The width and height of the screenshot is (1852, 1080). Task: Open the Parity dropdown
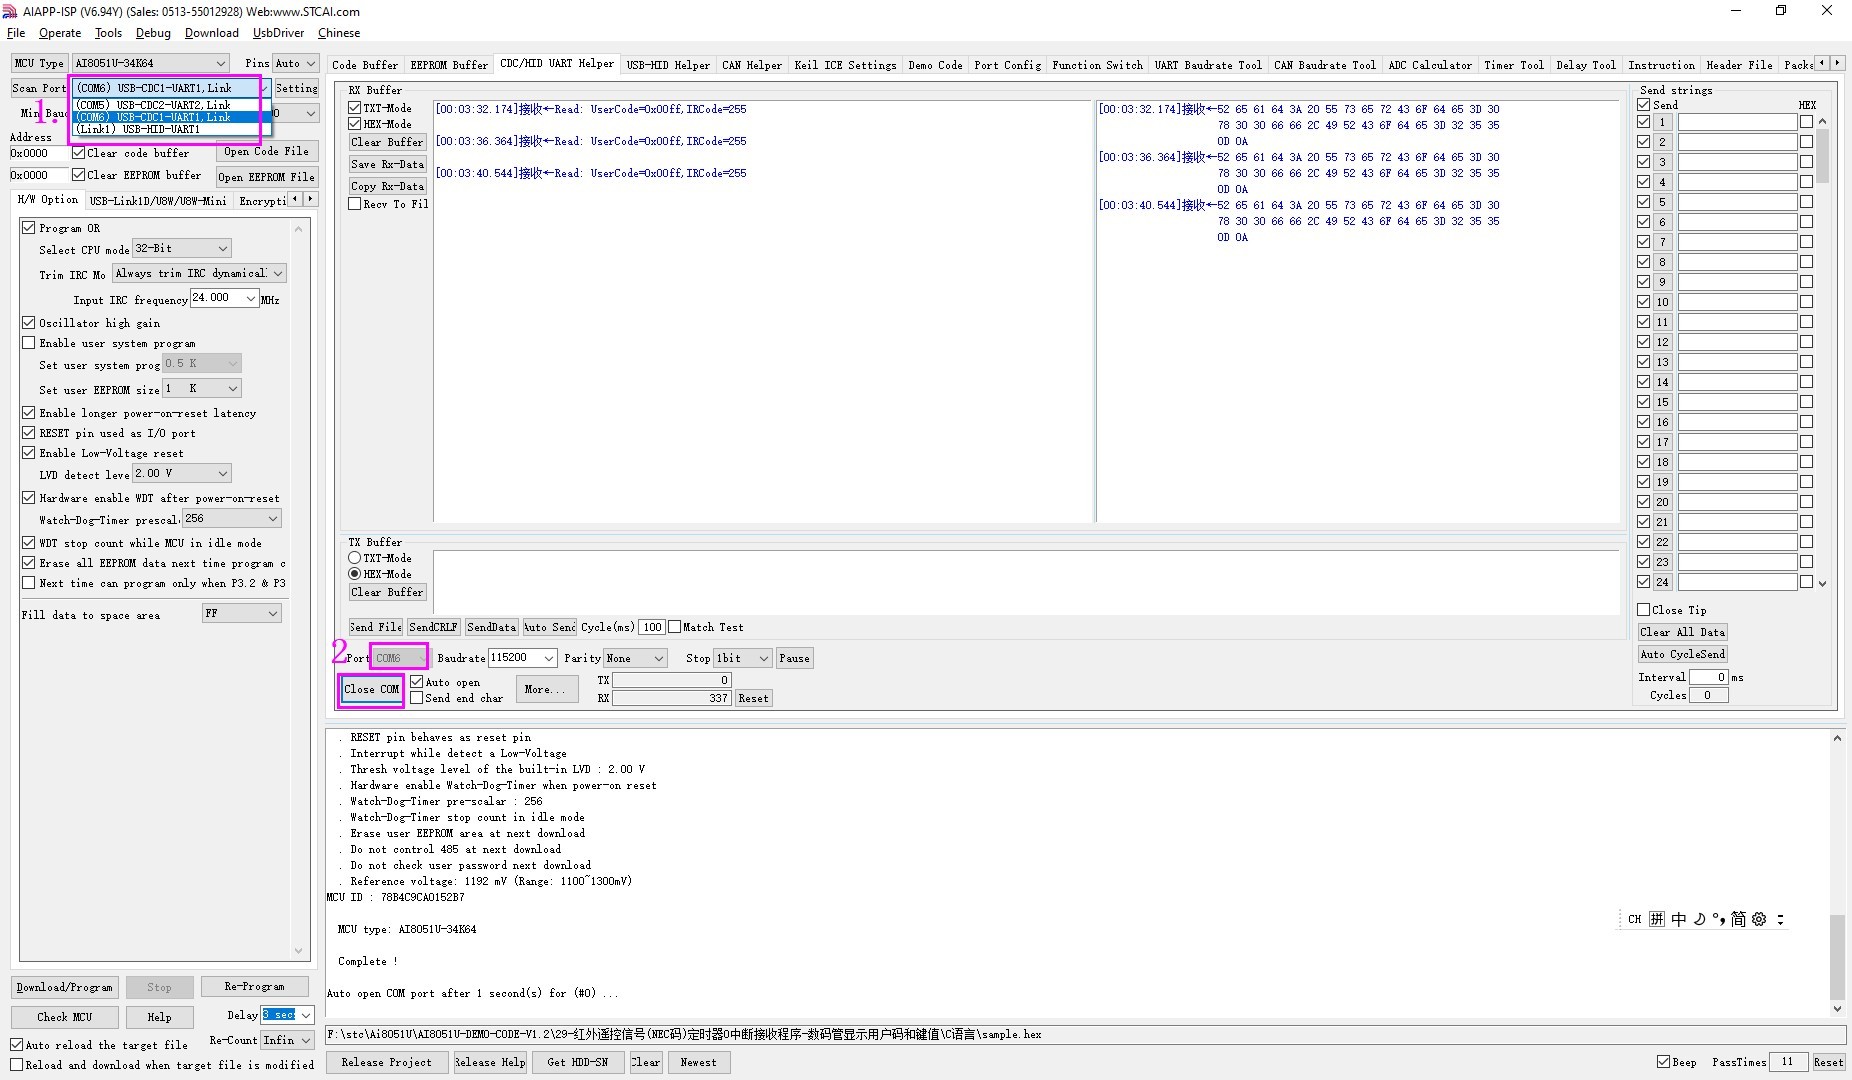(658, 658)
